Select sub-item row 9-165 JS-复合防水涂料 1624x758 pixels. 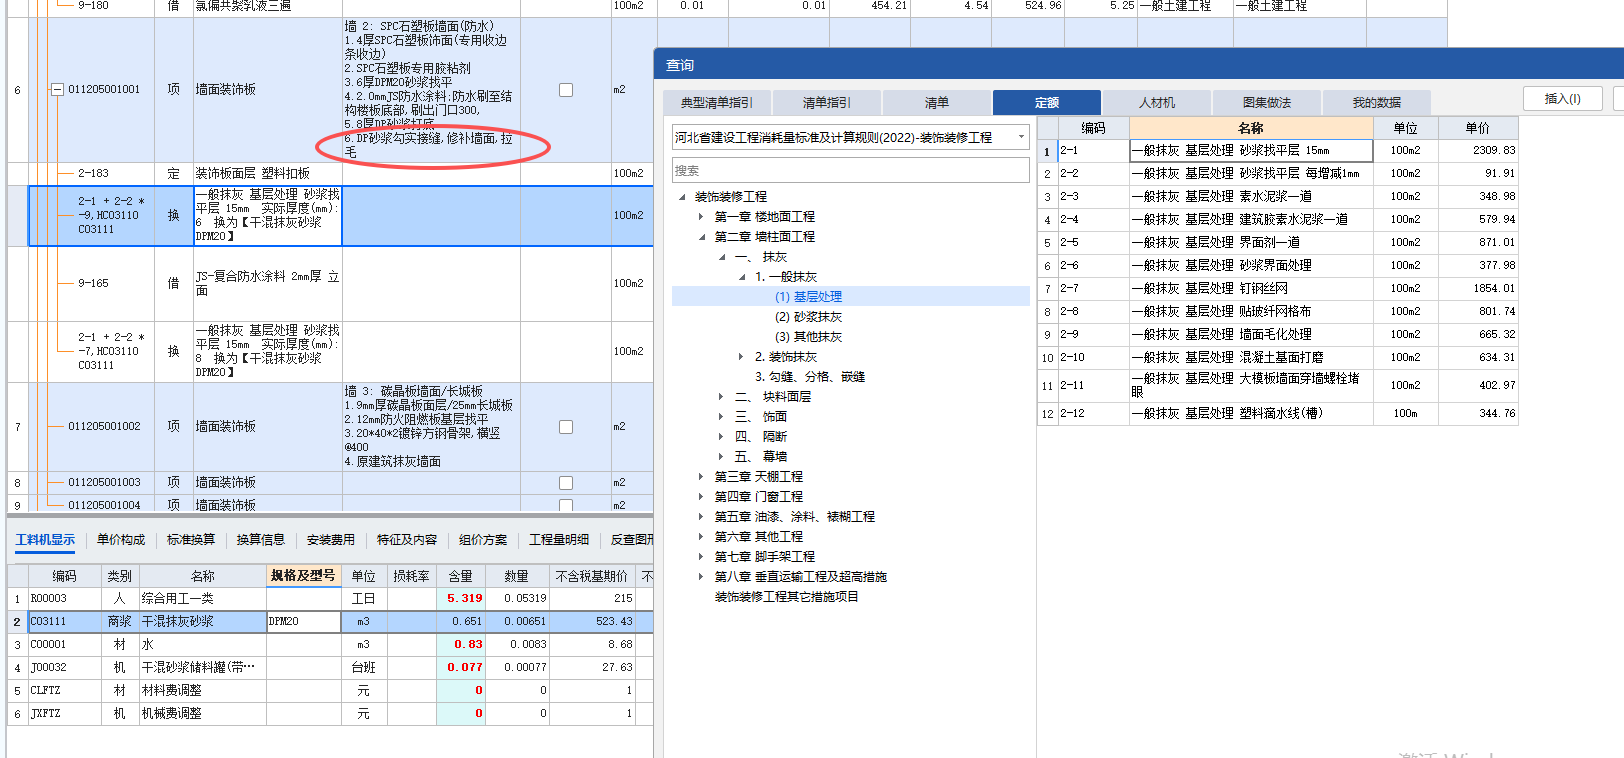pos(330,284)
